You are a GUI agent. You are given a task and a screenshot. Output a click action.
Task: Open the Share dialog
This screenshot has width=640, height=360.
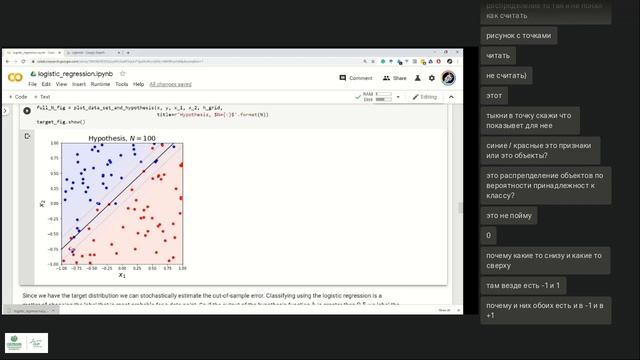(x=395, y=78)
